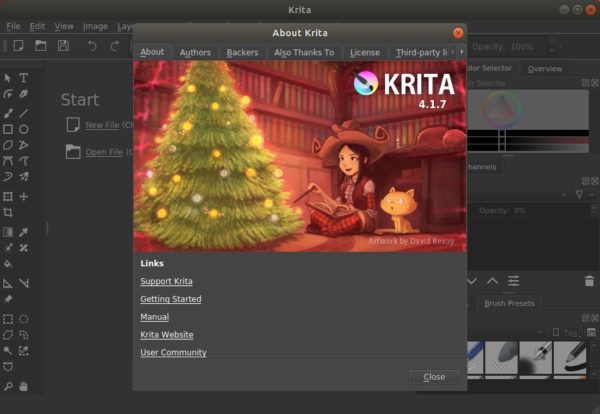Select the Crop tool

point(8,212)
